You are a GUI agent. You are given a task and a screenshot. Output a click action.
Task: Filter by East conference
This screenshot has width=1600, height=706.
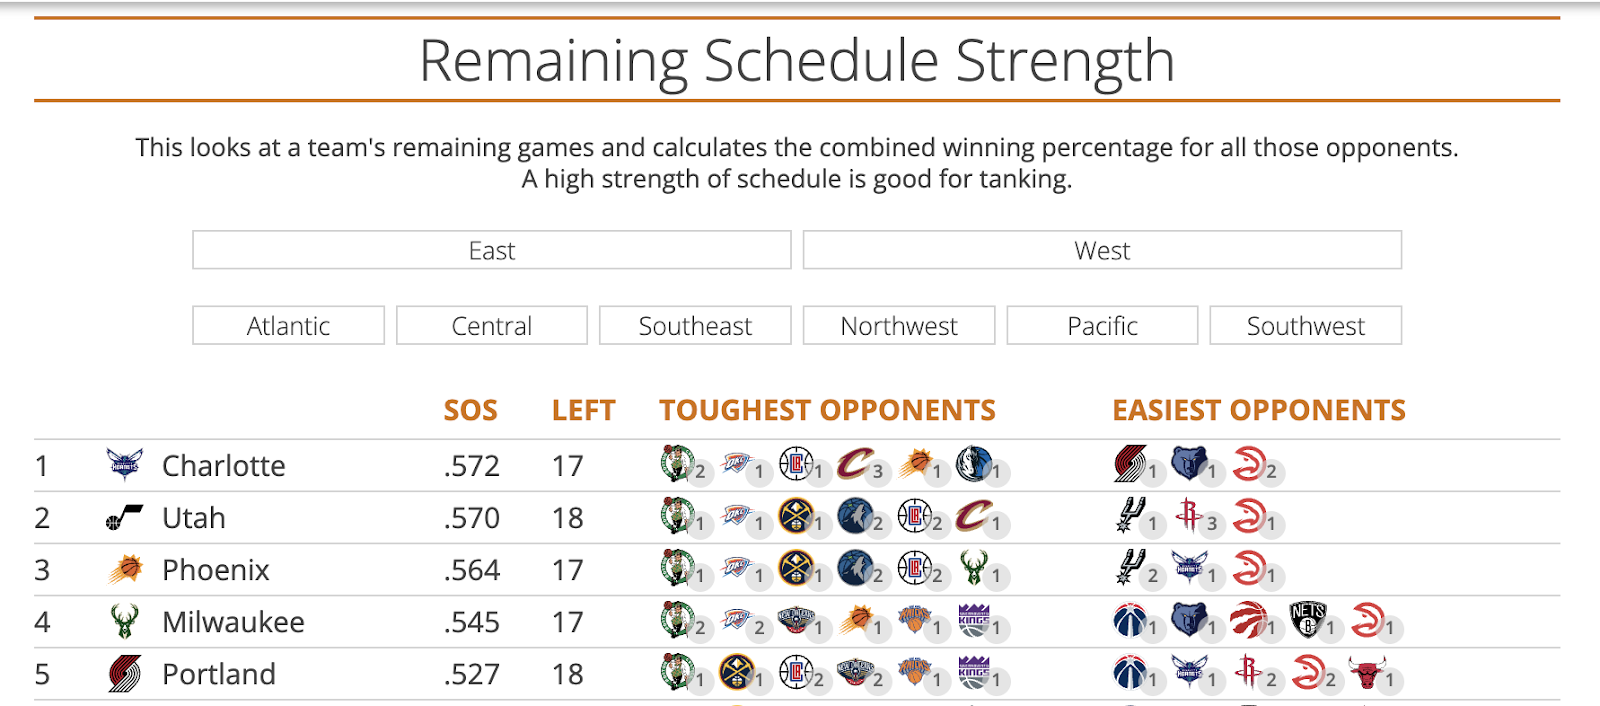point(492,250)
